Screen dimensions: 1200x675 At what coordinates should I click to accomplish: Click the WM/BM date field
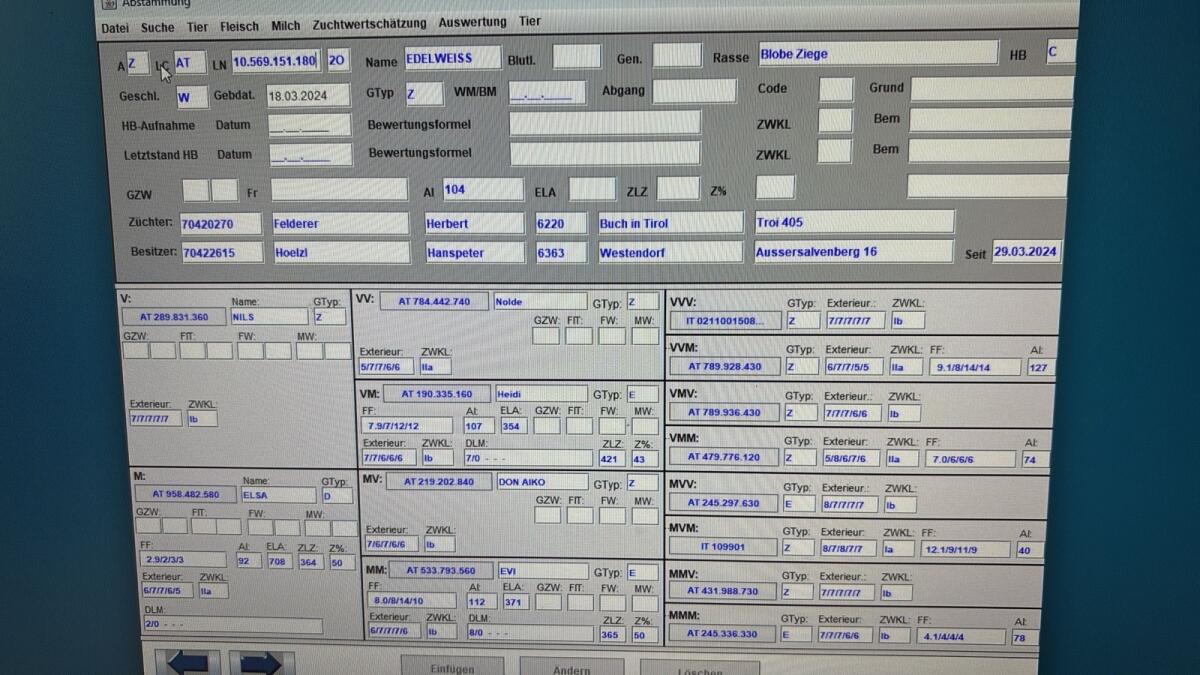547,92
